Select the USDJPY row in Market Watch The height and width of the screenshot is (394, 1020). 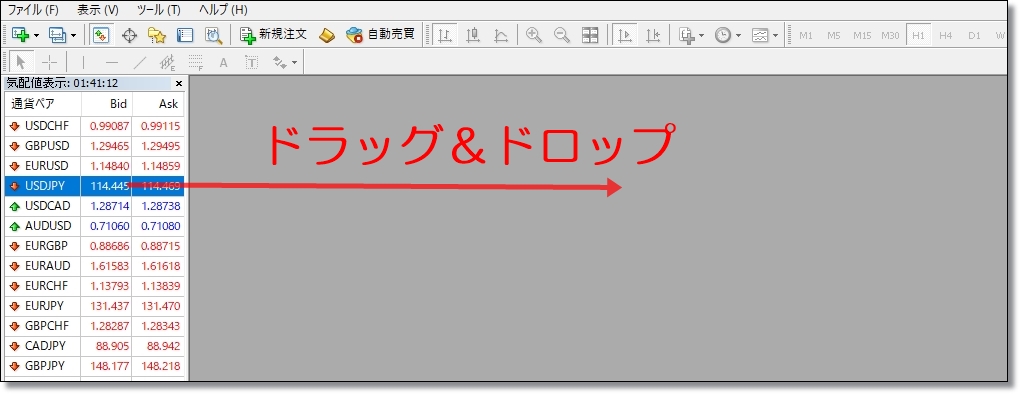pyautogui.click(x=95, y=186)
